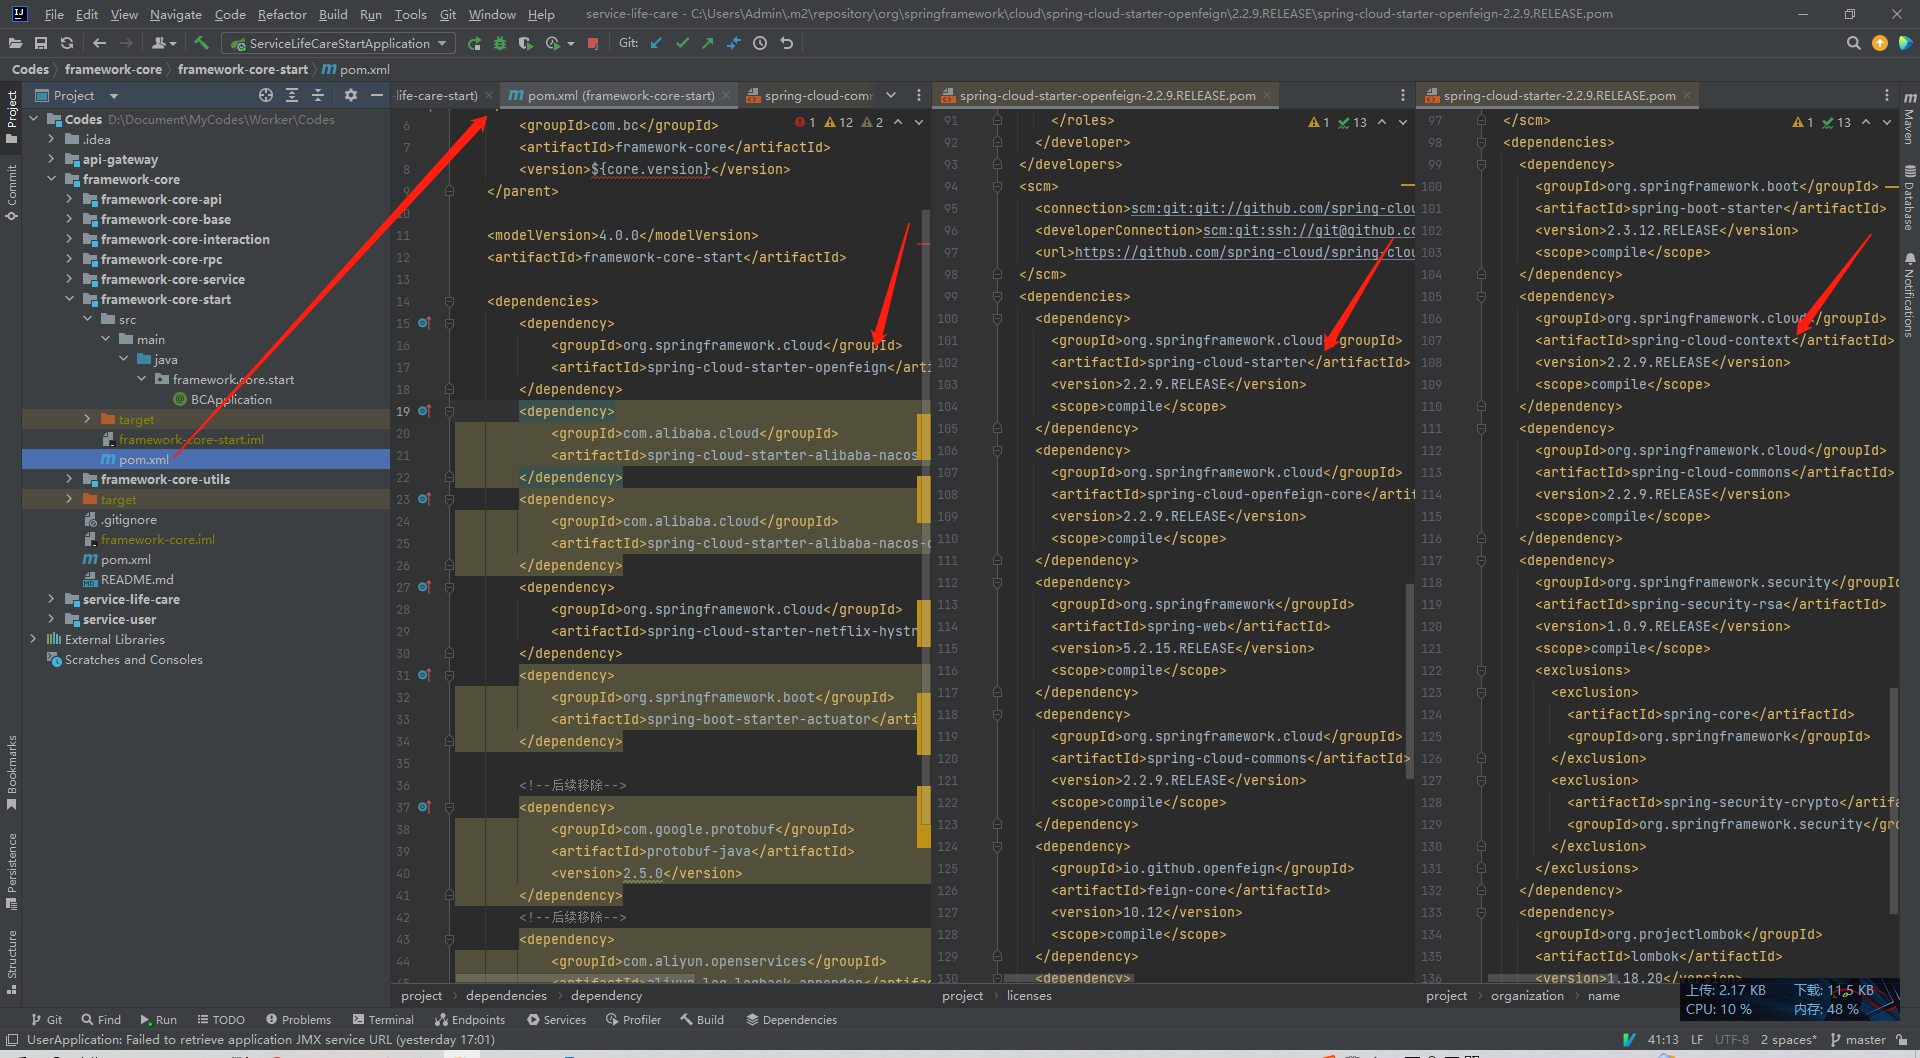
Task: Rollback changes with the Git undo icon
Action: pos(787,43)
